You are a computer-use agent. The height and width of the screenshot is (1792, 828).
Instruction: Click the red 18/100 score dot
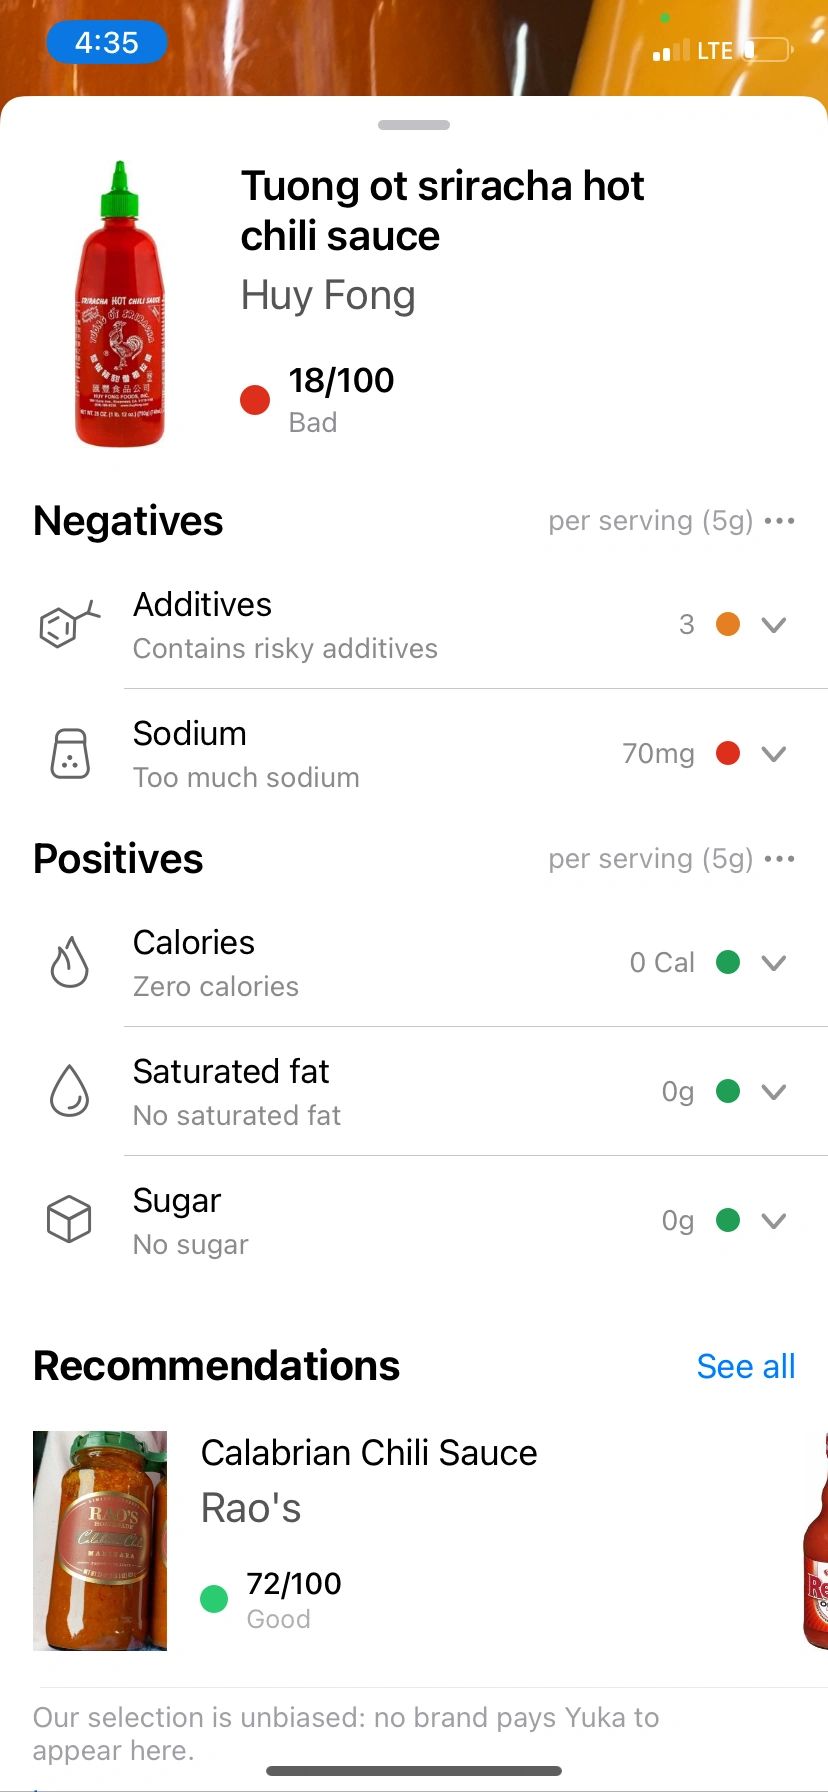[255, 400]
